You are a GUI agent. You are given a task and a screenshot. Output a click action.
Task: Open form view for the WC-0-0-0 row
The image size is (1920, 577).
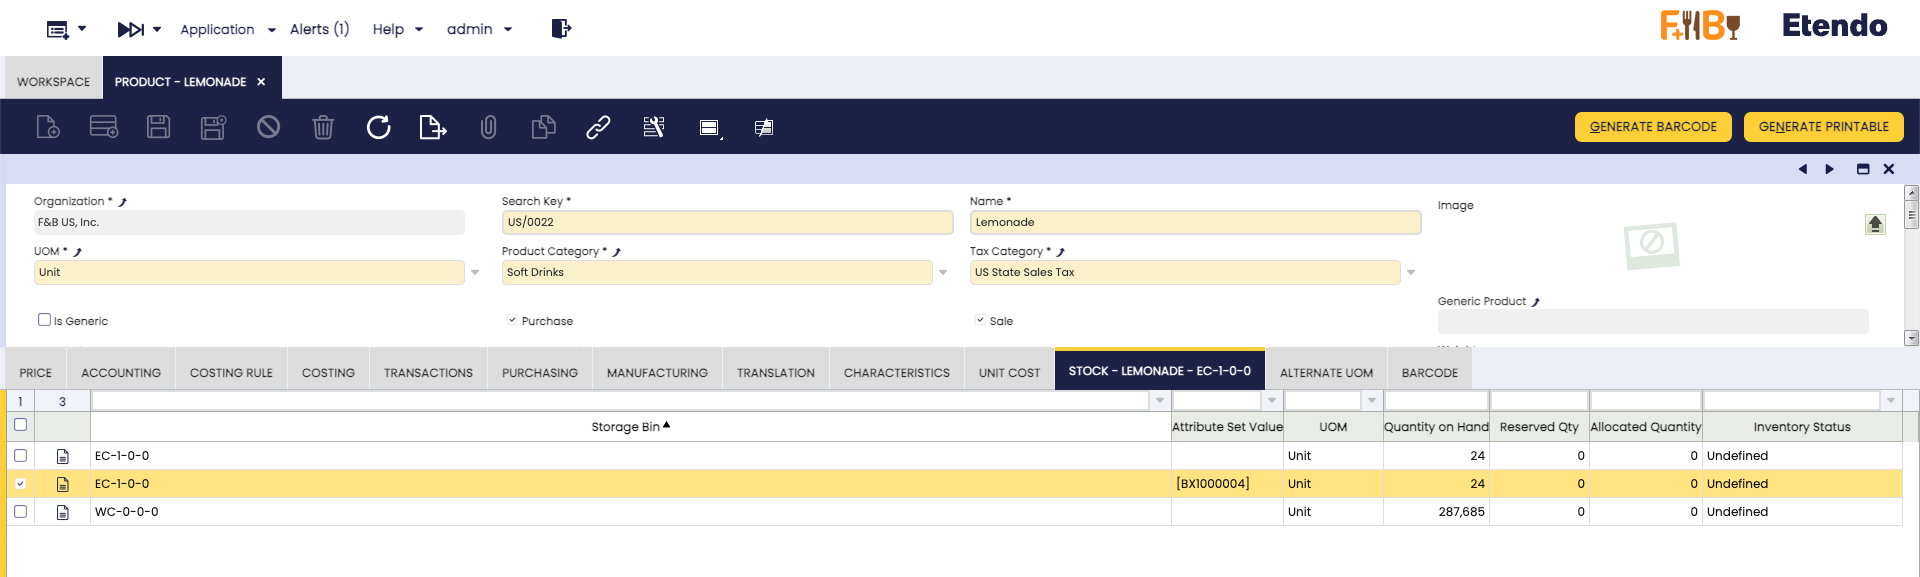(x=63, y=512)
